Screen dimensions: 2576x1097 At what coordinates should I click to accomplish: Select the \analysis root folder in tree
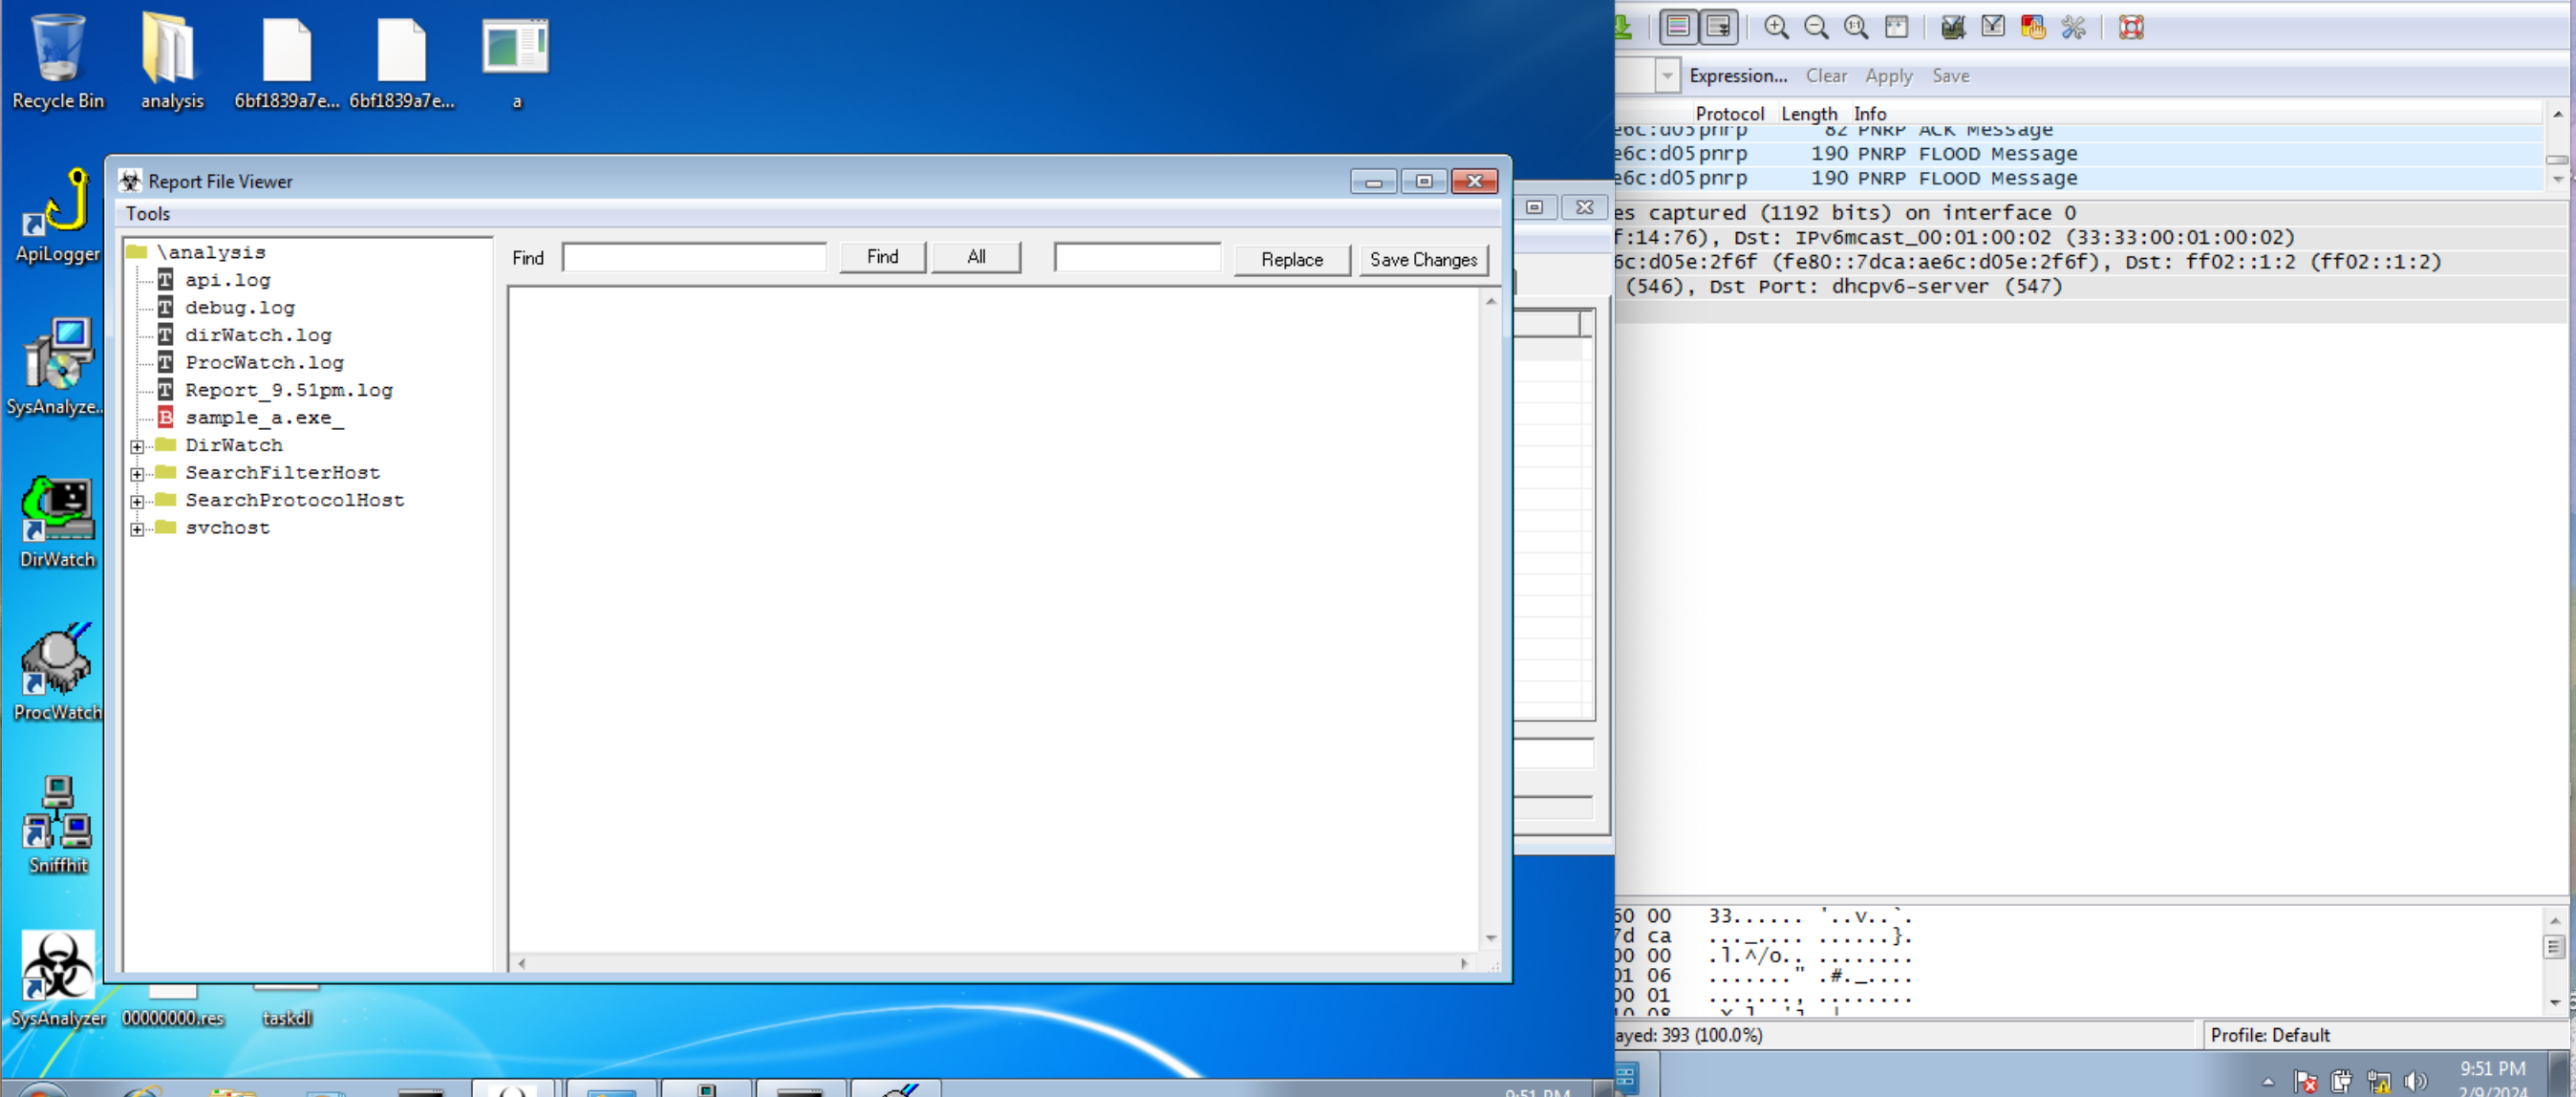[210, 253]
